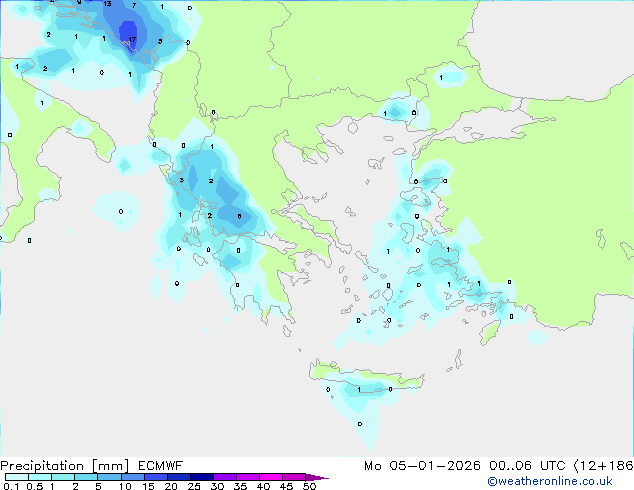Click the 0.1–0.5 mm legend color swatch
Viewport: 634px width, 490px height.
17,477
